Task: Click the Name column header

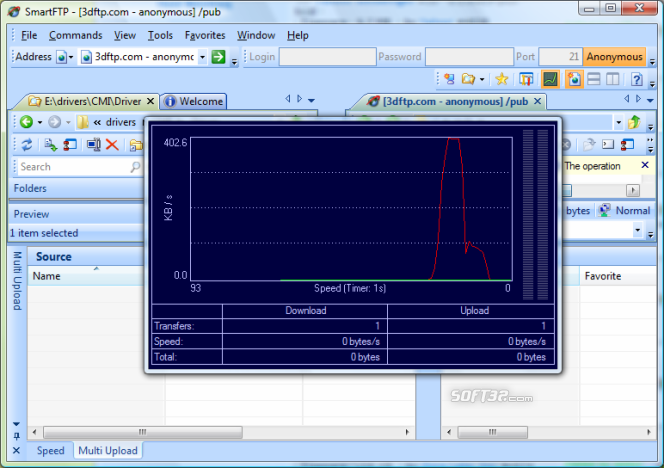Action: [x=86, y=276]
